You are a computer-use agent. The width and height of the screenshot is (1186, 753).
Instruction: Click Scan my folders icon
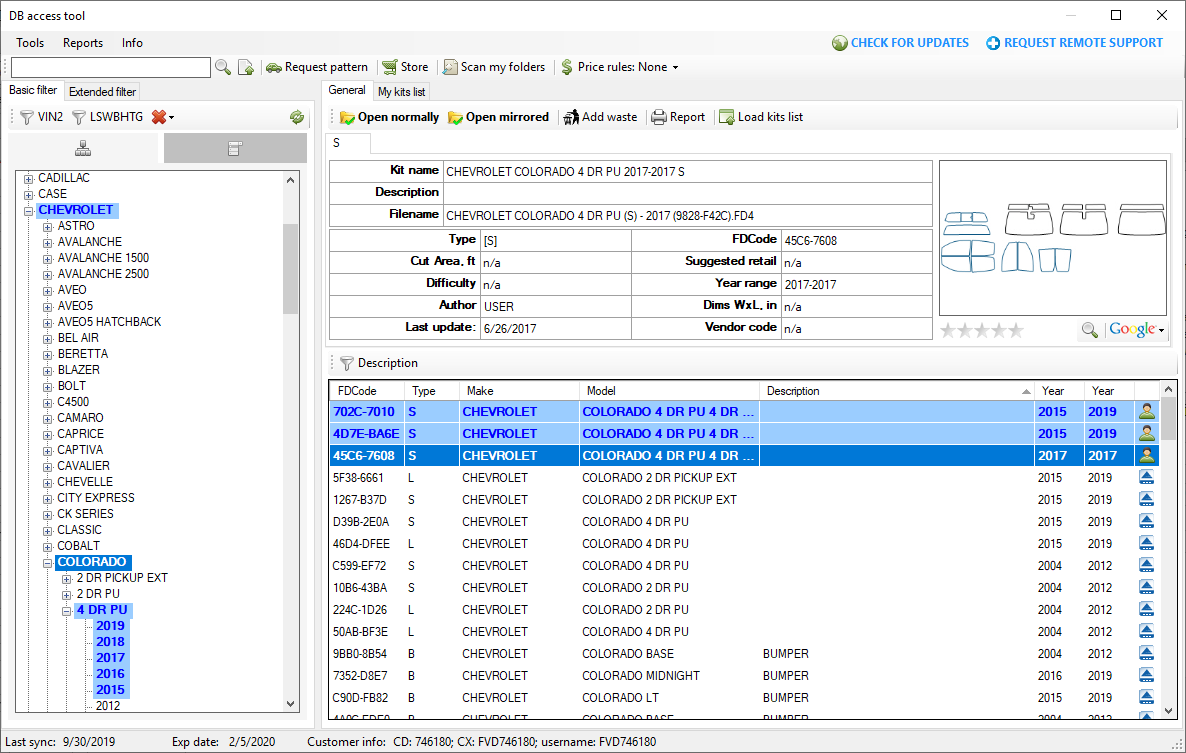point(451,67)
